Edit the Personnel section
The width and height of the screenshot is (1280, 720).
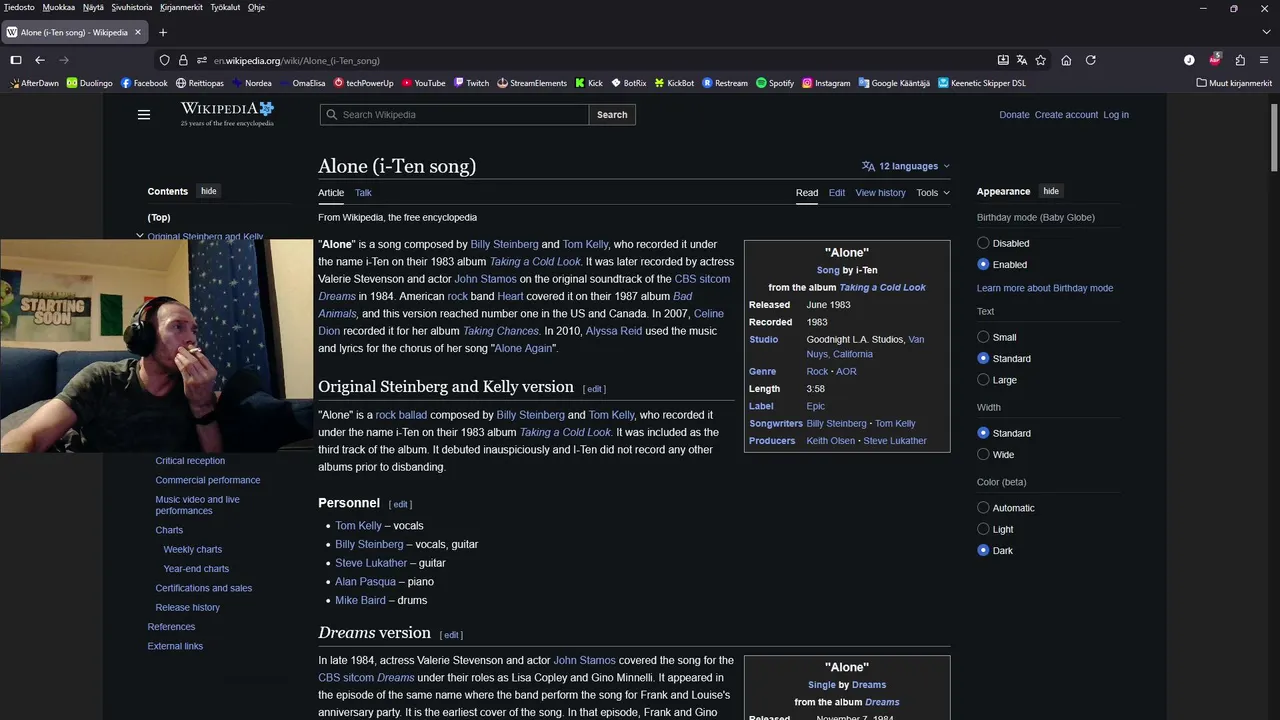[400, 504]
